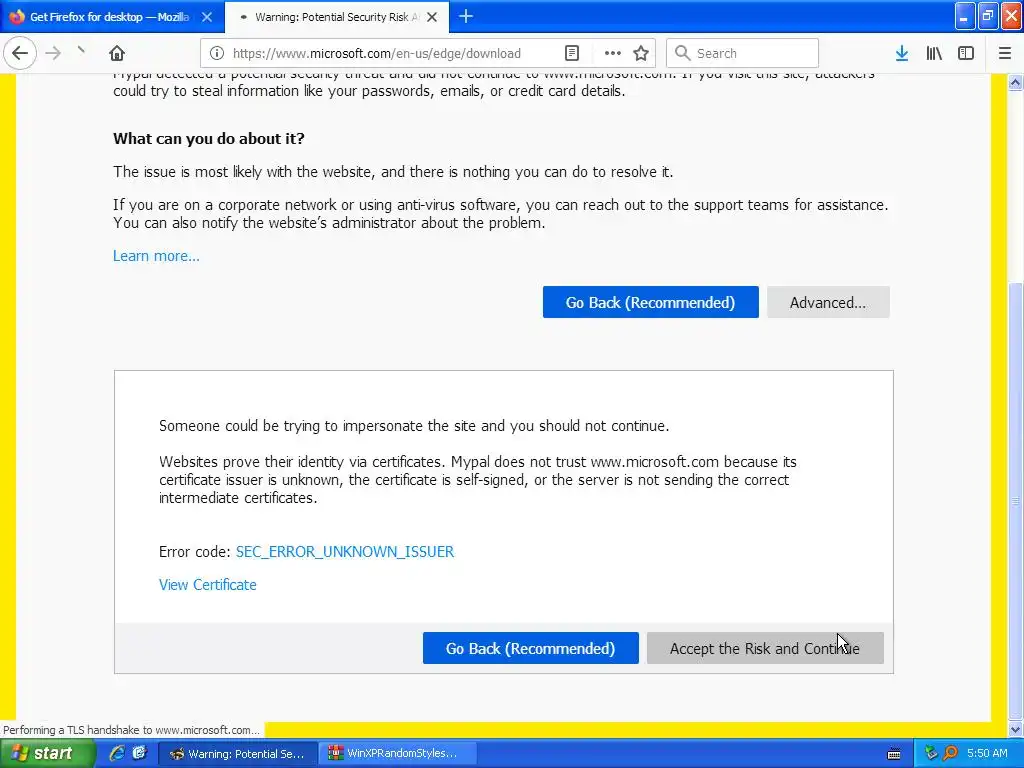The width and height of the screenshot is (1024, 768).
Task: Launch Internet Explorer from quick launch
Action: (x=117, y=753)
